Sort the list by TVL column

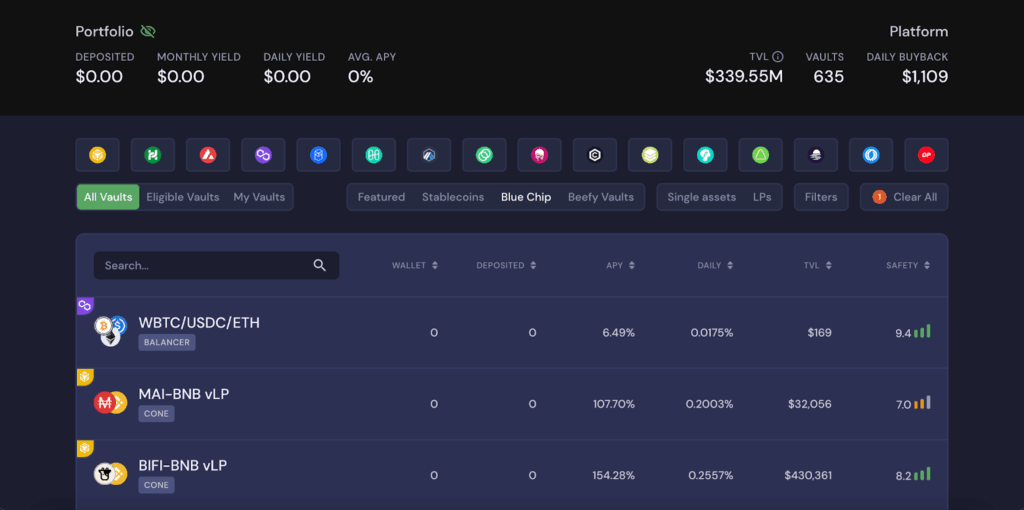[817, 265]
